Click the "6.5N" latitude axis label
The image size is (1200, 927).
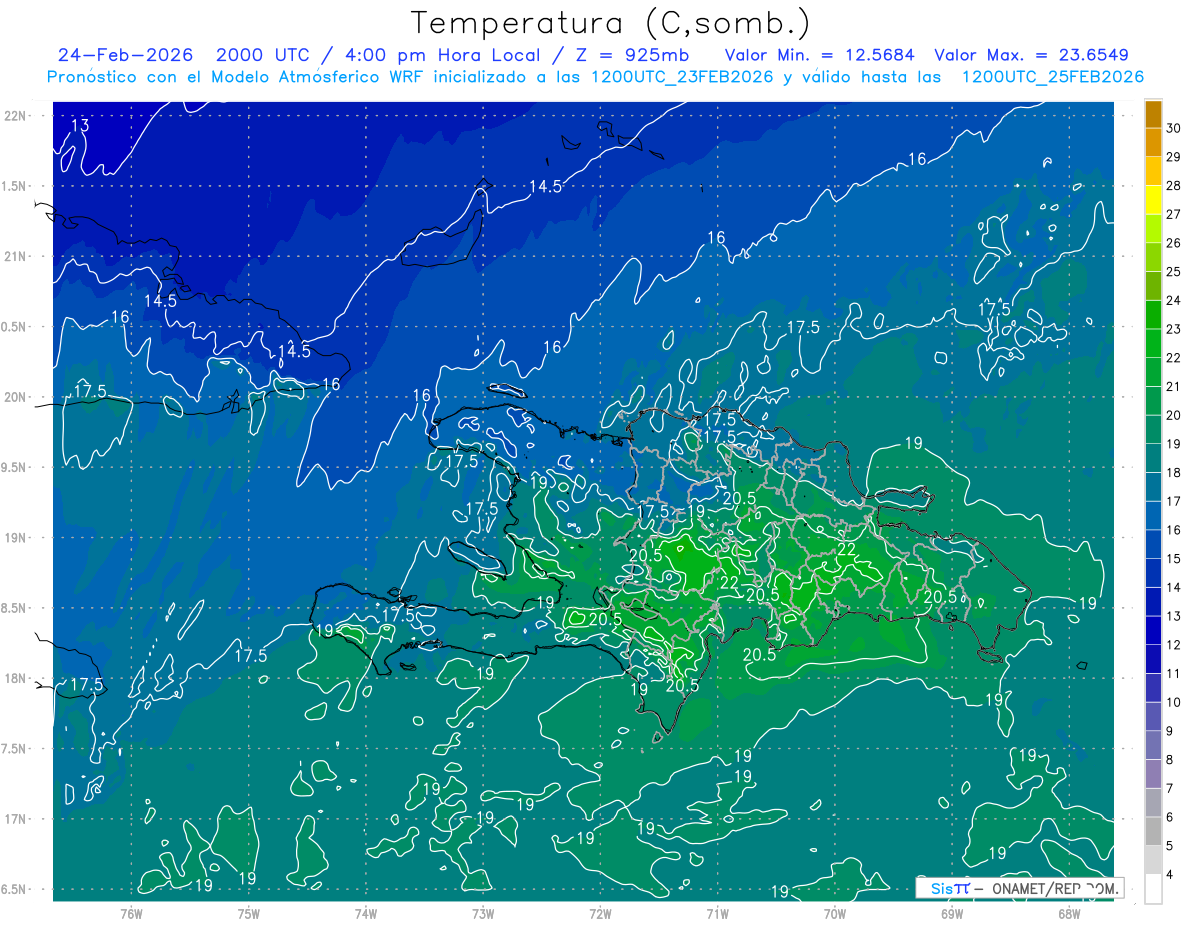coord(15,890)
